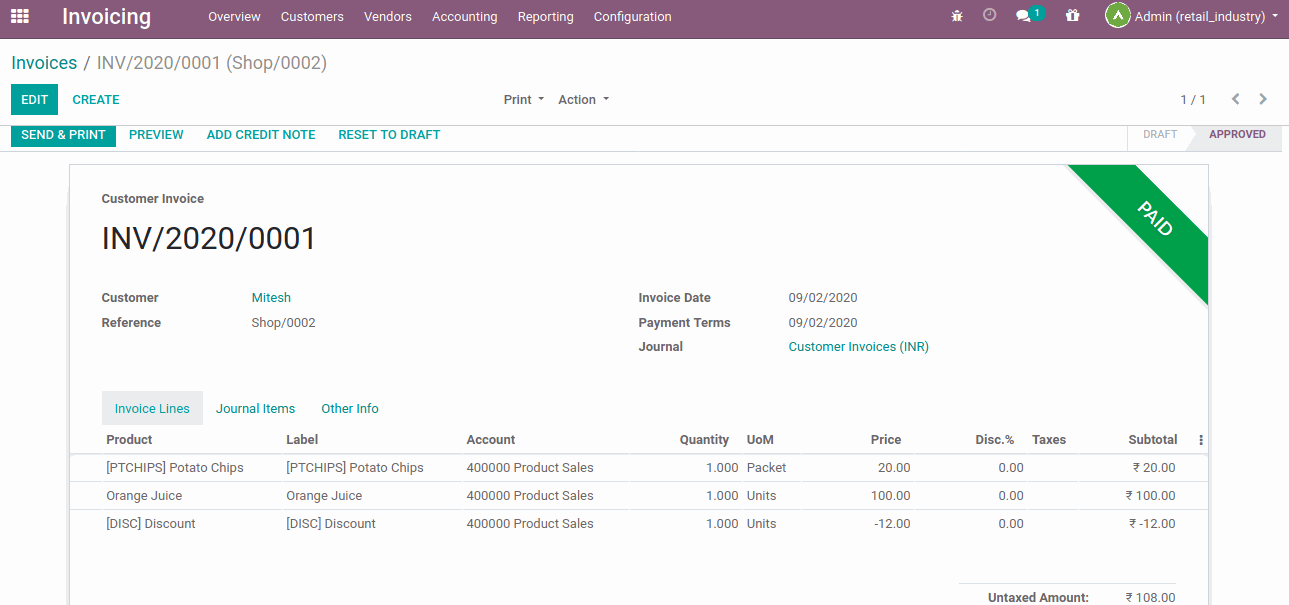Image resolution: width=1289 pixels, height=605 pixels.
Task: Switch to the Journal Items tab
Action: [x=255, y=408]
